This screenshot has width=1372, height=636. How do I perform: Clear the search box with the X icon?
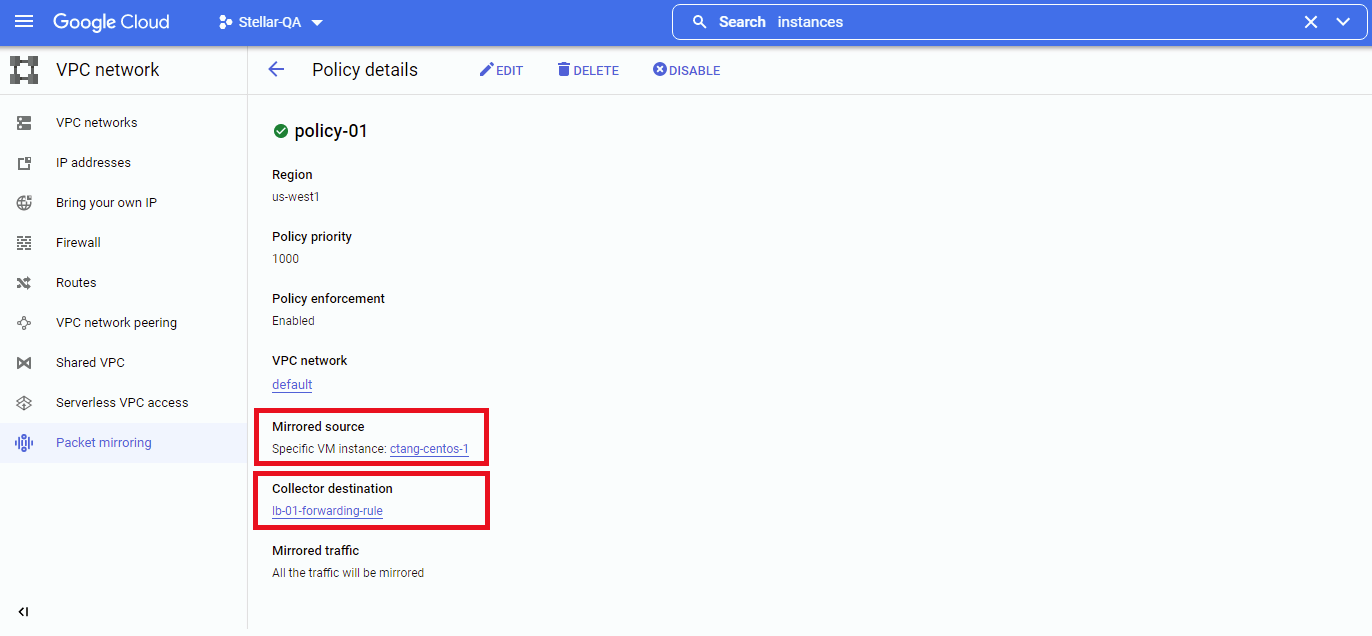pyautogui.click(x=1310, y=22)
